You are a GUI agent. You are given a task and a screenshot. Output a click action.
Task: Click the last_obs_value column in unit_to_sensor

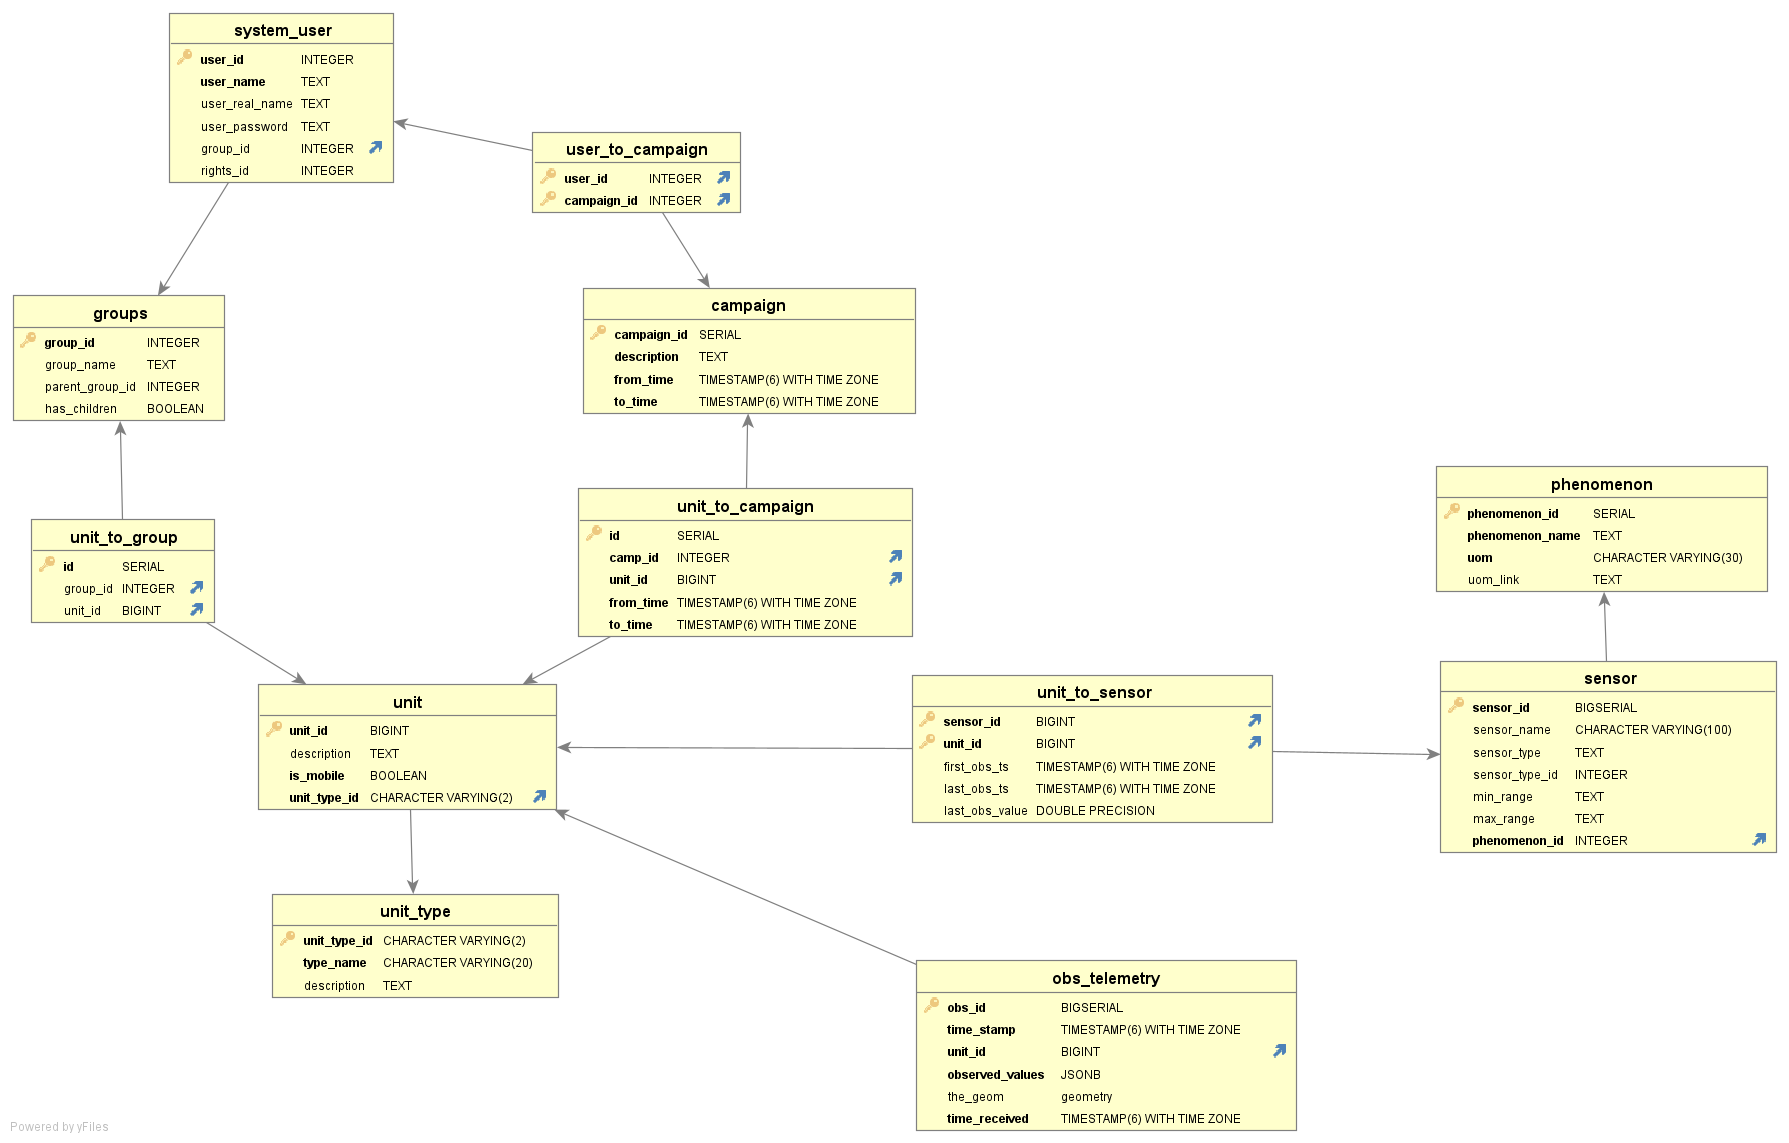click(985, 811)
